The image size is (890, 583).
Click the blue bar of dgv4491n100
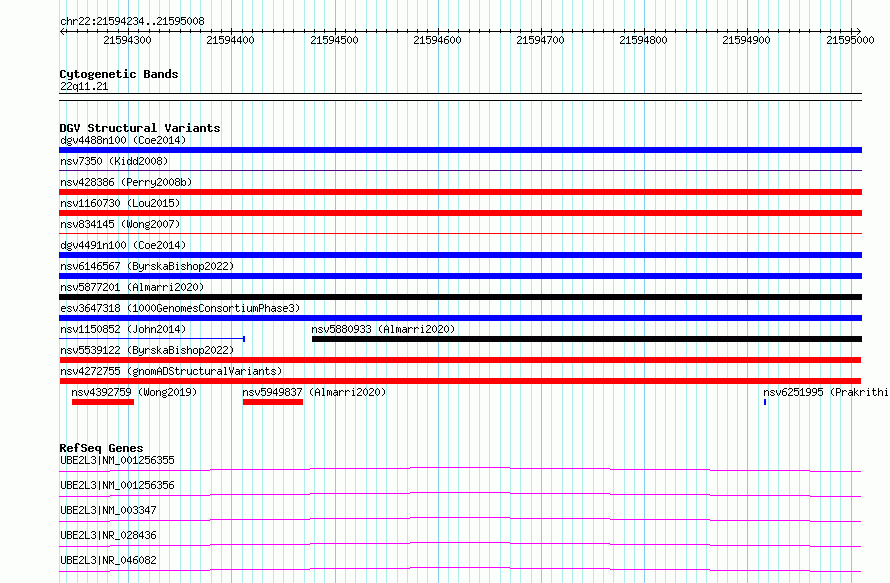(460, 255)
